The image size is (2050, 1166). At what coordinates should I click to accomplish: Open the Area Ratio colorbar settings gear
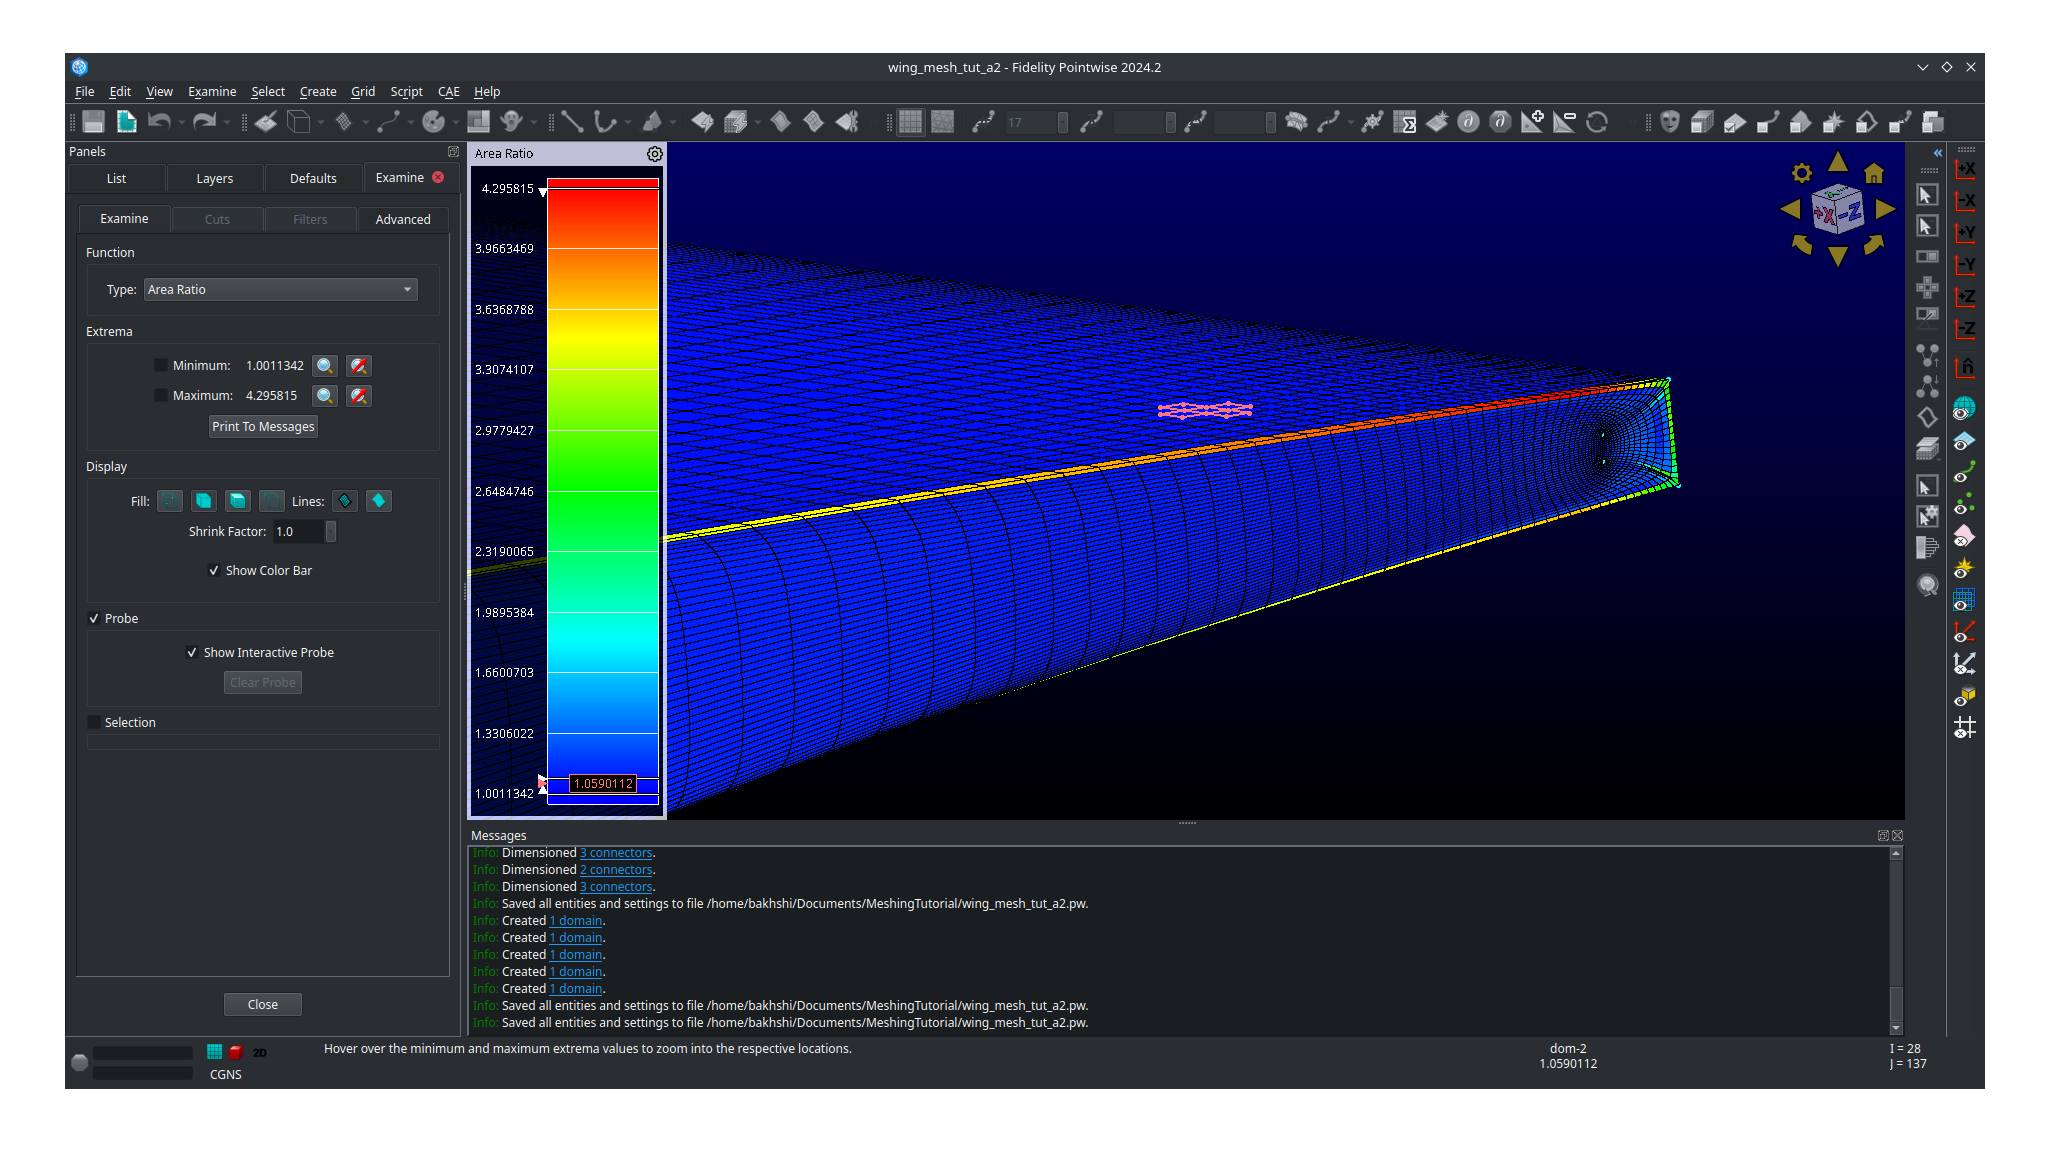[654, 153]
